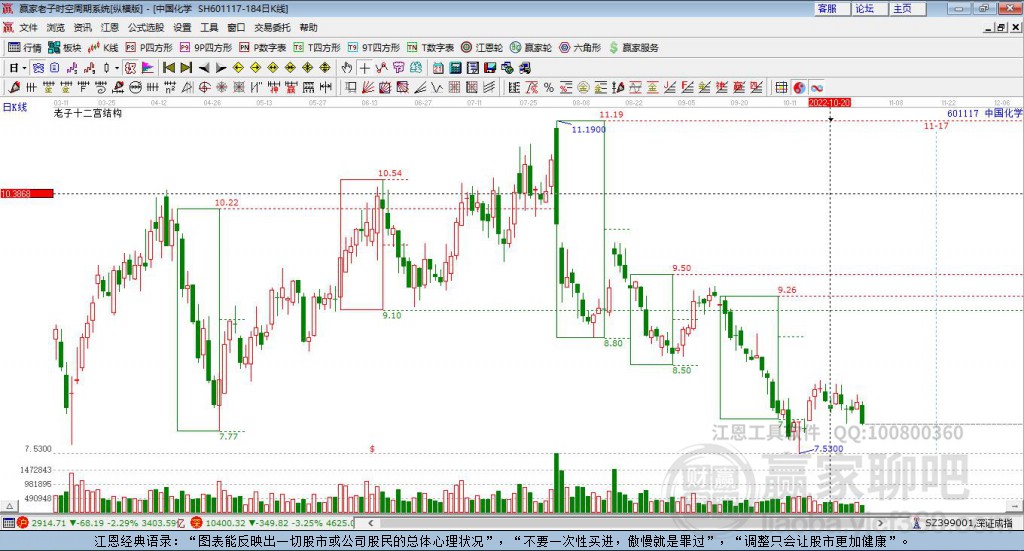Click the 论坛 forum button
Image resolution: width=1024 pixels, height=551 pixels.
tap(869, 8)
